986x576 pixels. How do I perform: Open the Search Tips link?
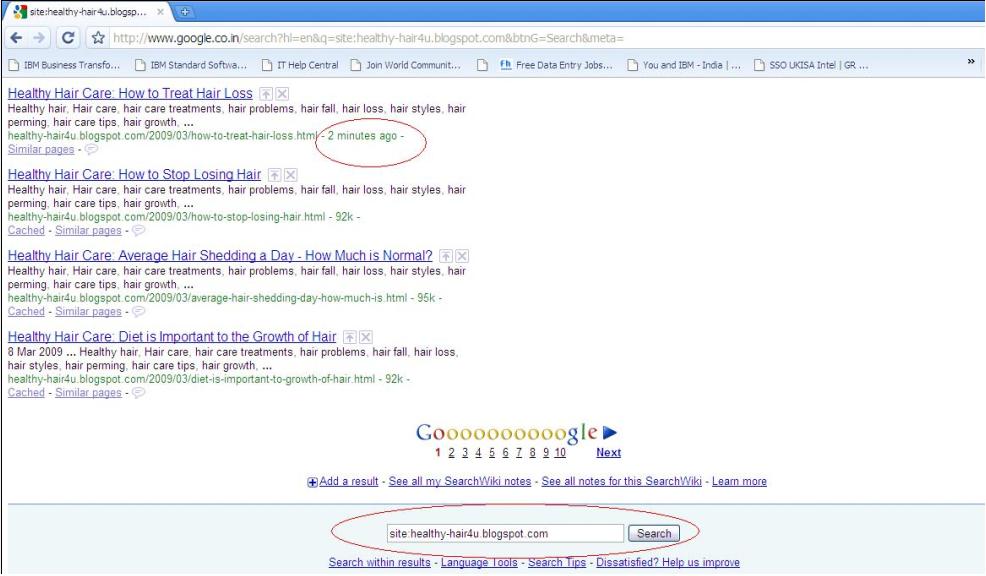[557, 563]
